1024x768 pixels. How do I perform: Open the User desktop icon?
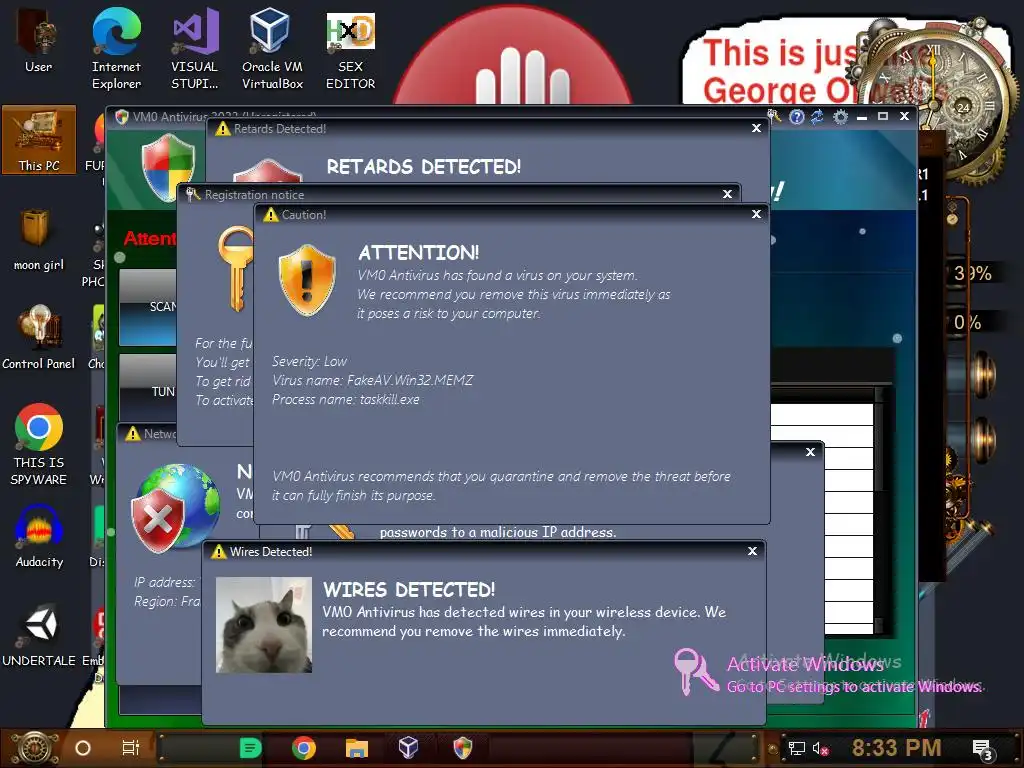coord(38,39)
